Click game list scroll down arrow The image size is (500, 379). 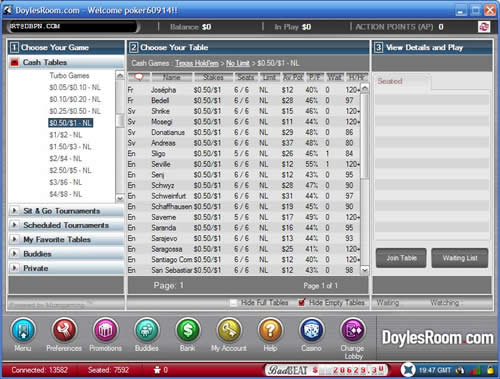click(x=120, y=198)
